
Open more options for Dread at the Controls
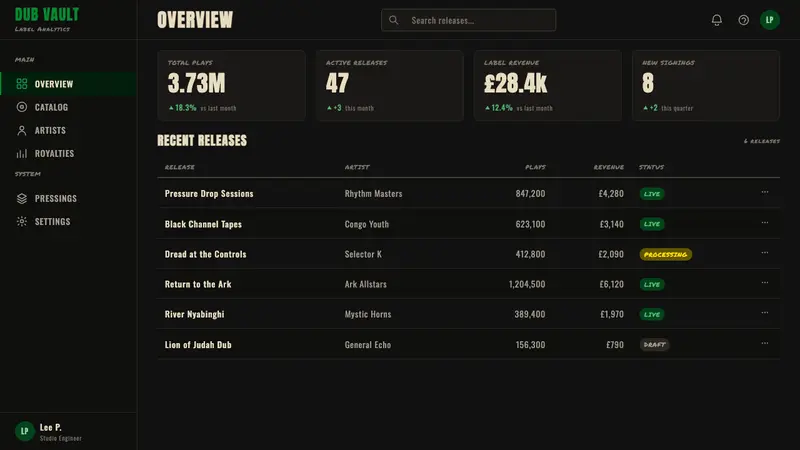click(764, 253)
